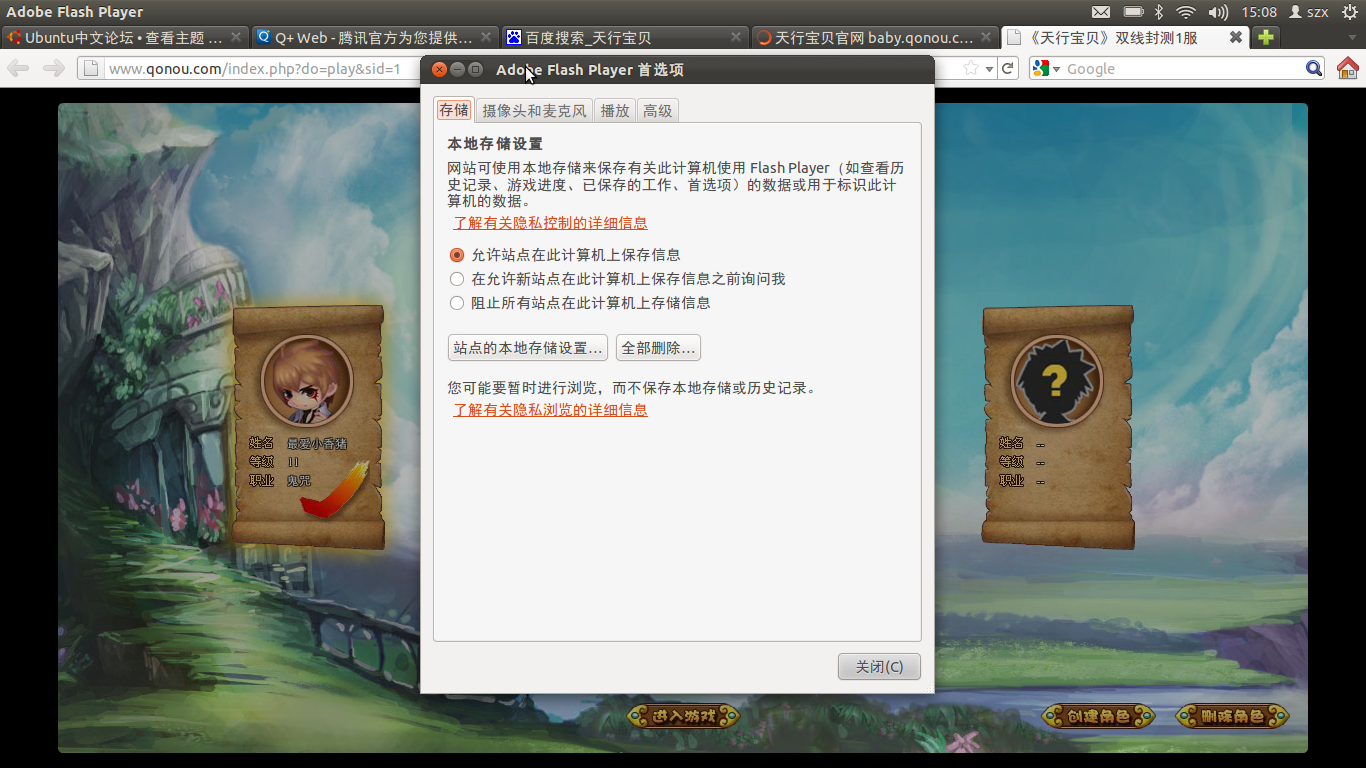Select 允许站点在此计算机上保存信息 radio option
This screenshot has width=1366, height=768.
pos(566,255)
